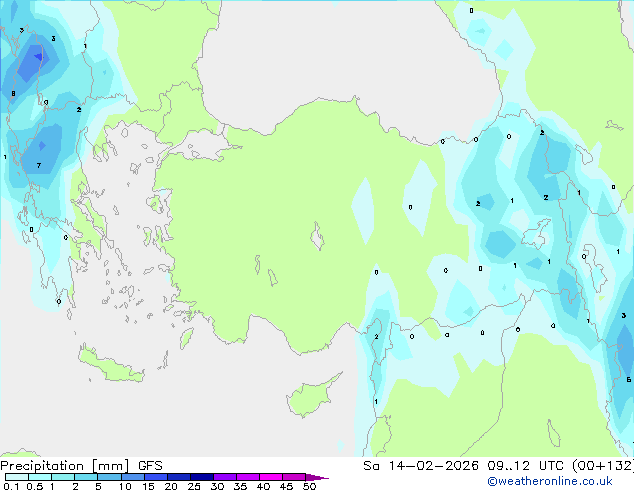This screenshot has width=634, height=490.
Task: Click legend label 10
Action: pyautogui.click(x=125, y=486)
